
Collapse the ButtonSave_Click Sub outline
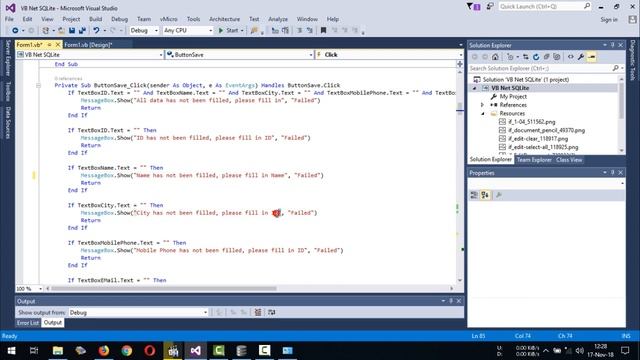click(x=38, y=85)
